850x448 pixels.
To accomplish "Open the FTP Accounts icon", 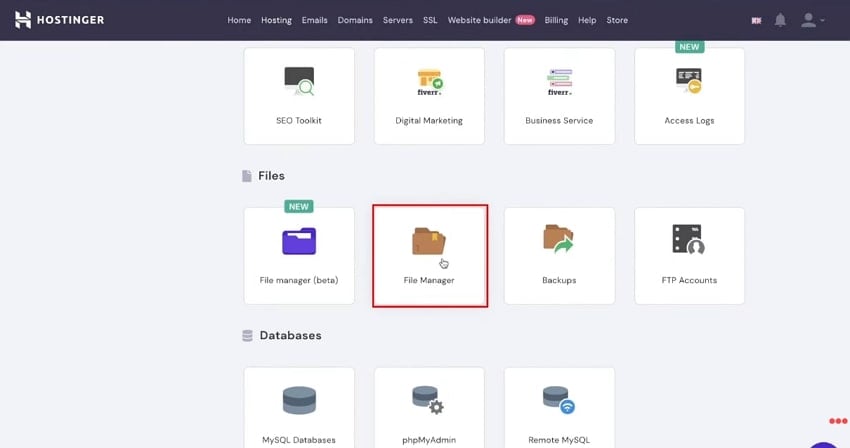I will click(688, 239).
